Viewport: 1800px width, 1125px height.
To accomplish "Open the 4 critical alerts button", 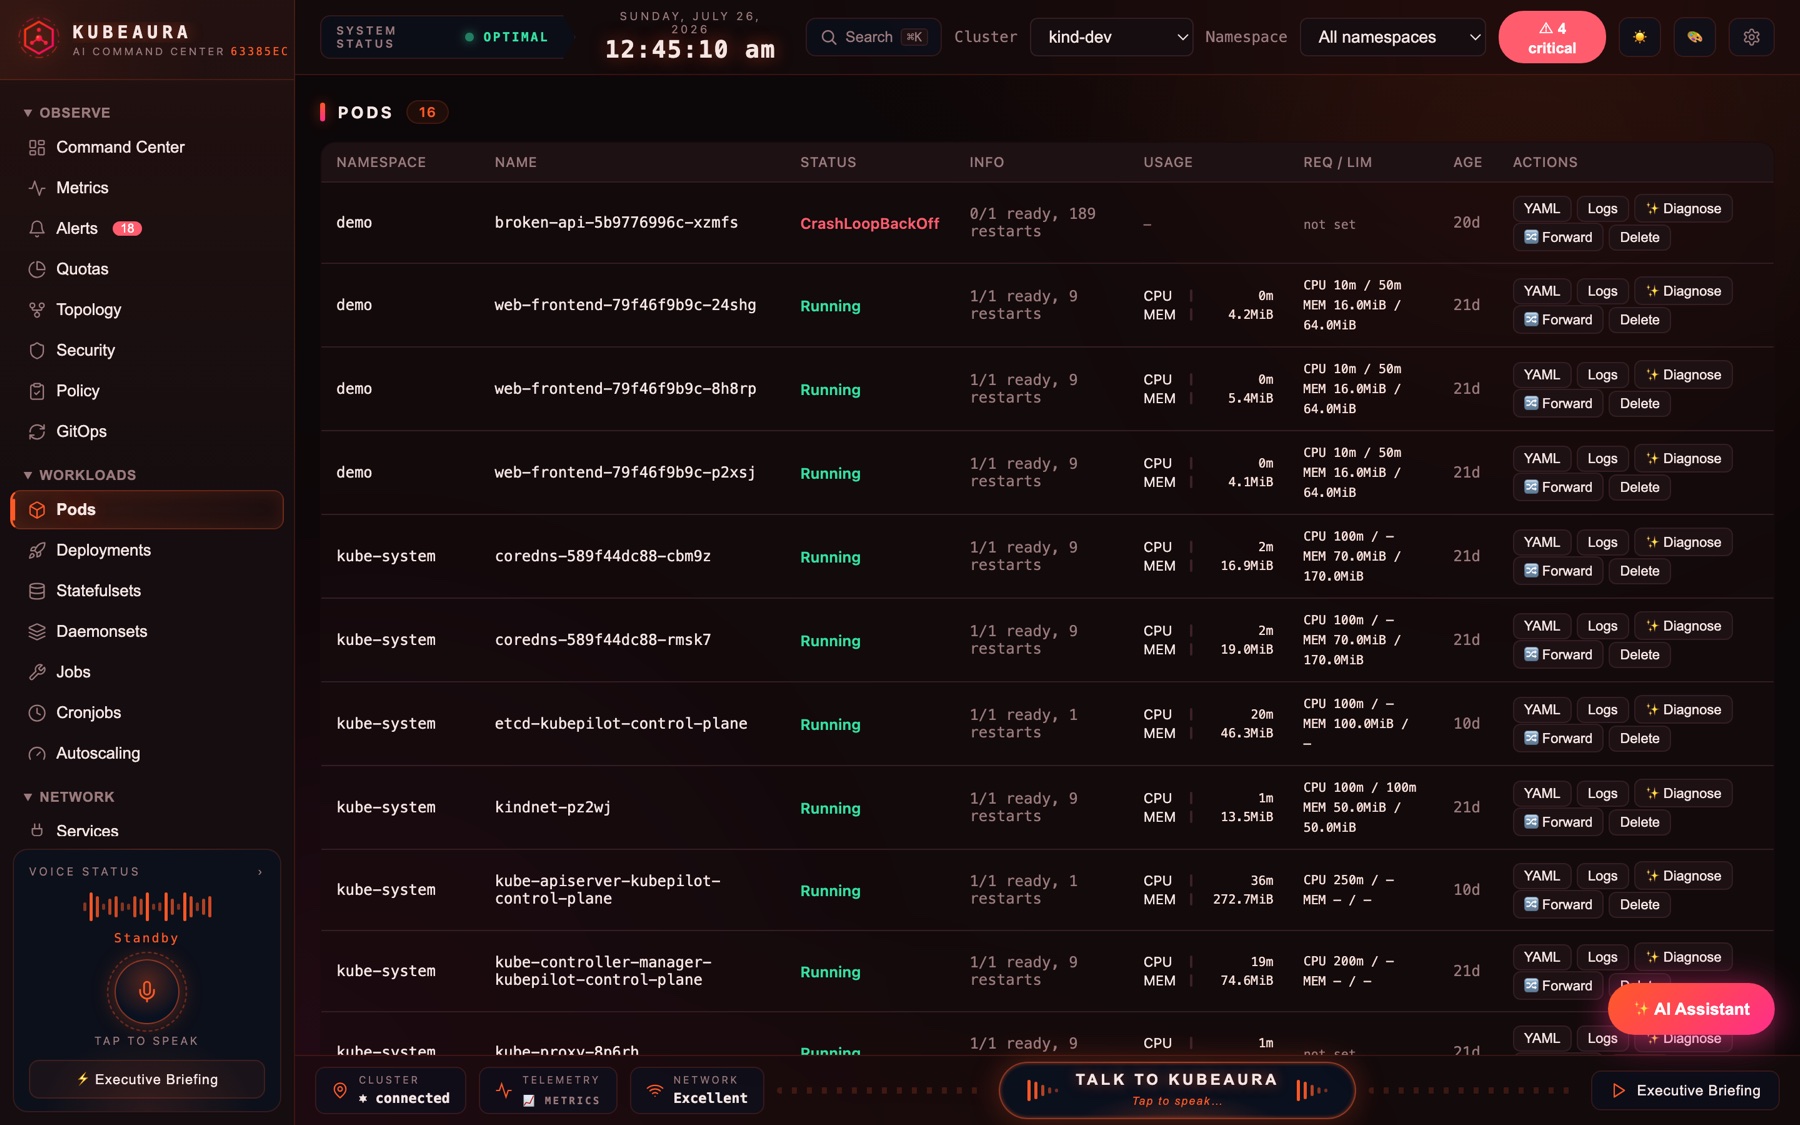I will coord(1551,37).
